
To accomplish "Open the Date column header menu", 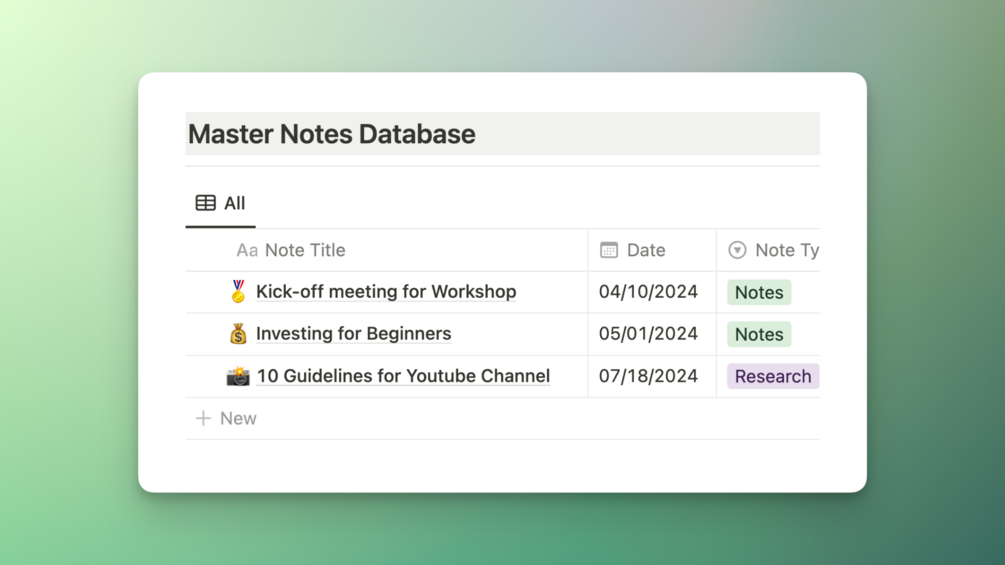I will (x=645, y=250).
